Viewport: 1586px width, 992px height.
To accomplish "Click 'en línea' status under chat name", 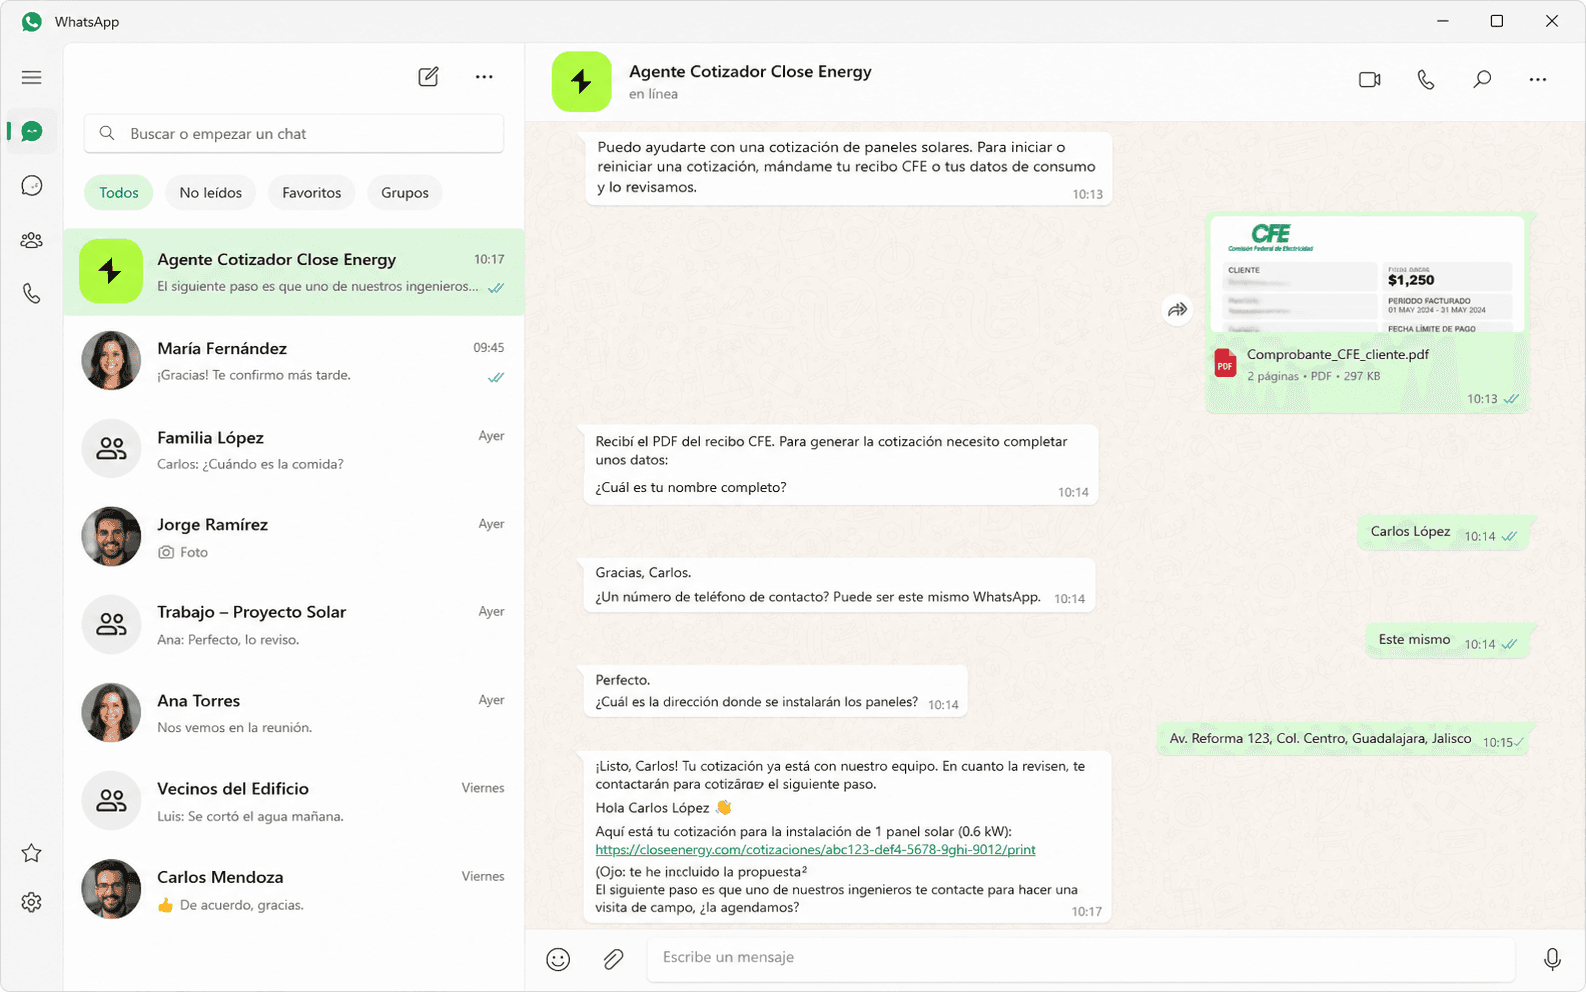I will click(x=653, y=94).
